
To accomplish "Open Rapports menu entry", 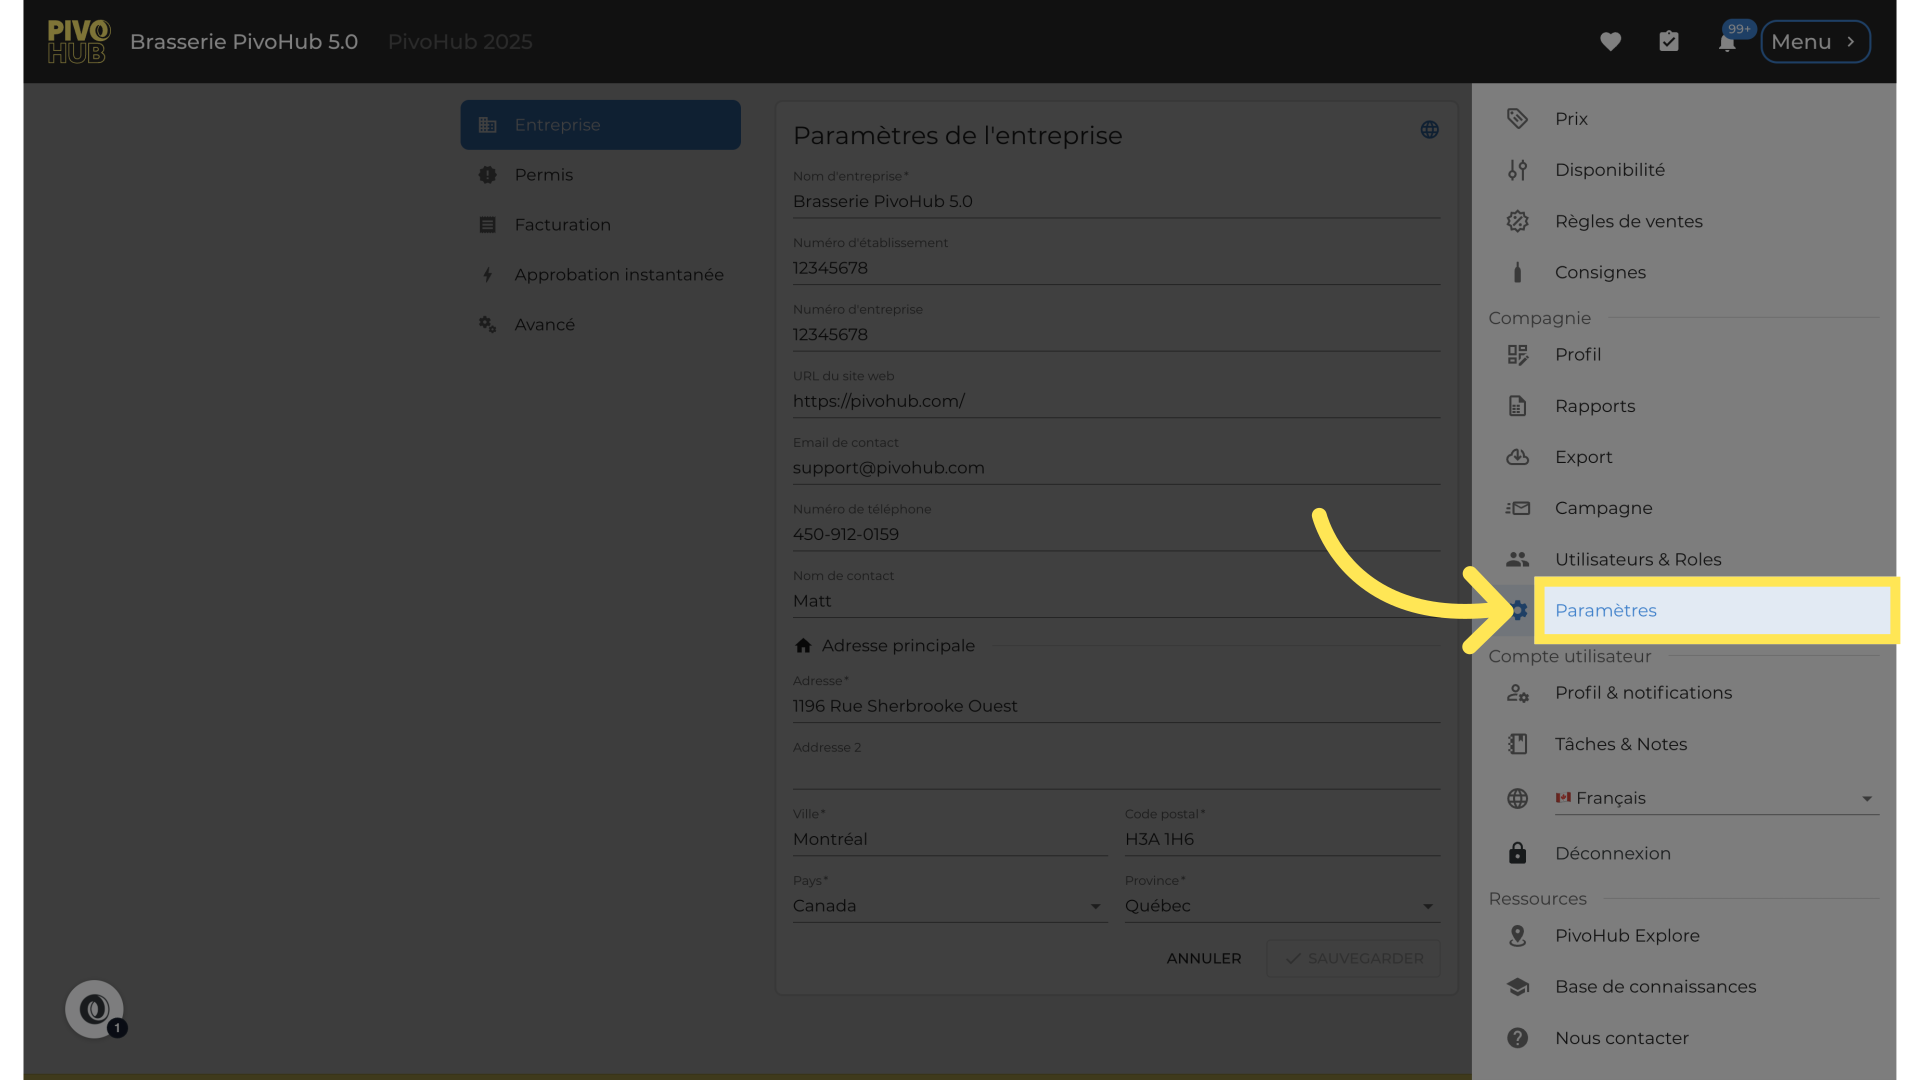I will tap(1683, 406).
